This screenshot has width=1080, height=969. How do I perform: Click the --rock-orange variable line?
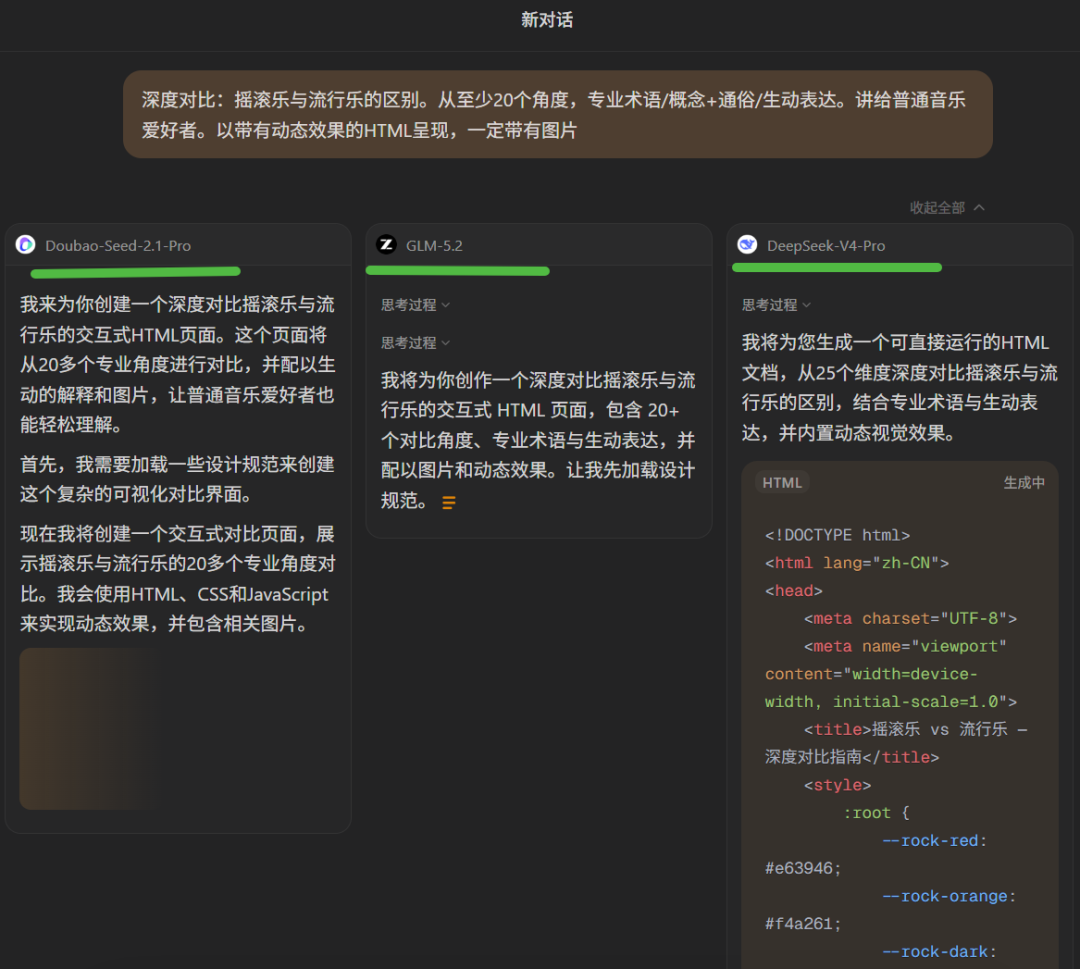[949, 897]
